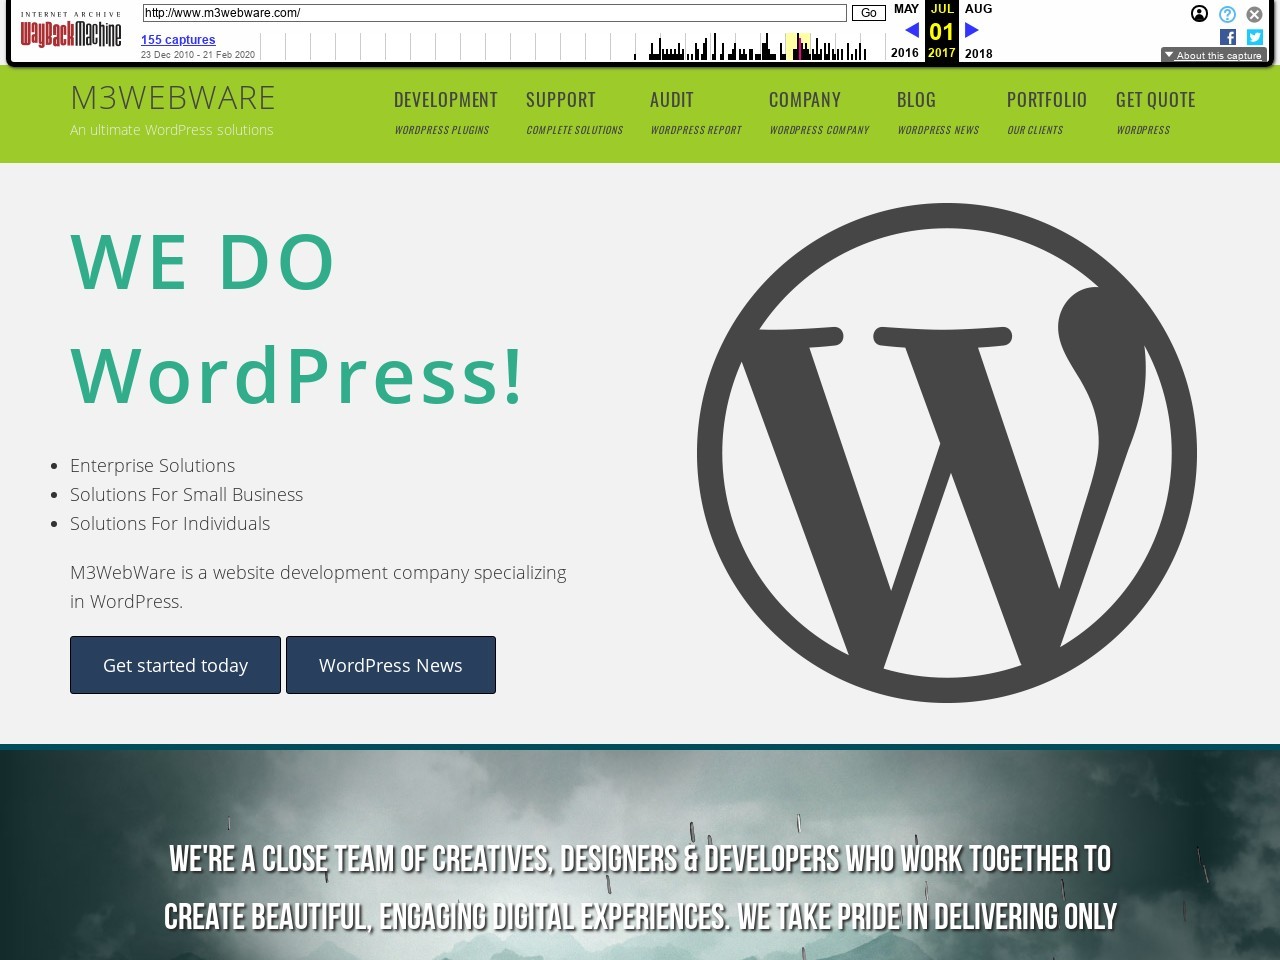This screenshot has height=960, width=1280.
Task: Open the Wayback user account icon
Action: (x=1199, y=14)
